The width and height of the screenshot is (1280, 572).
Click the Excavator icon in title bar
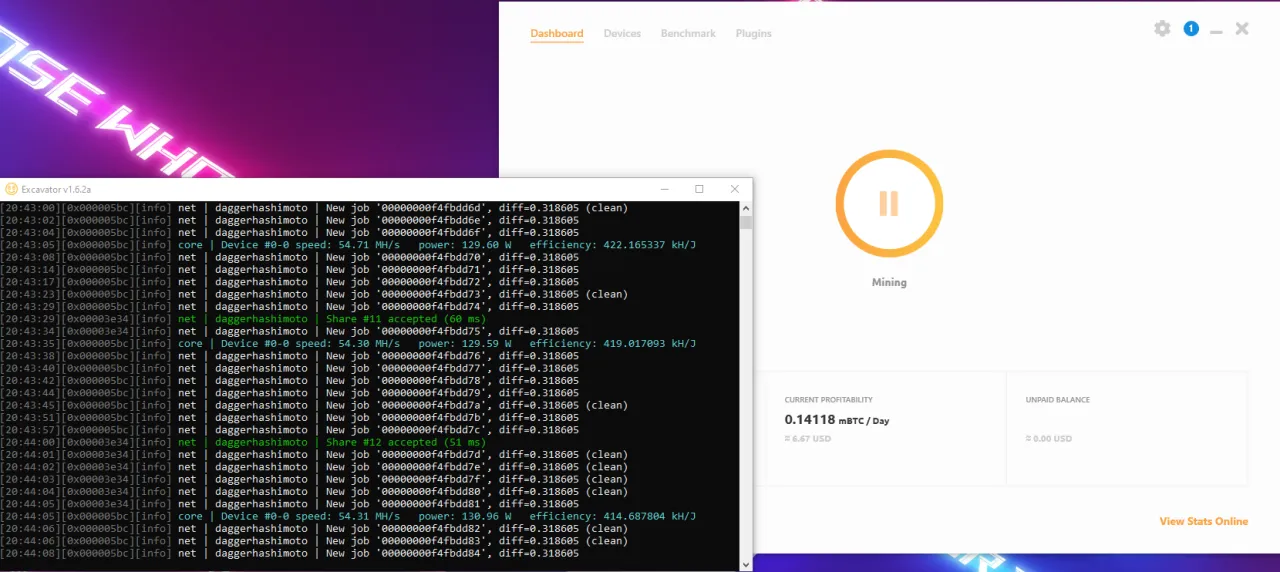[11, 189]
